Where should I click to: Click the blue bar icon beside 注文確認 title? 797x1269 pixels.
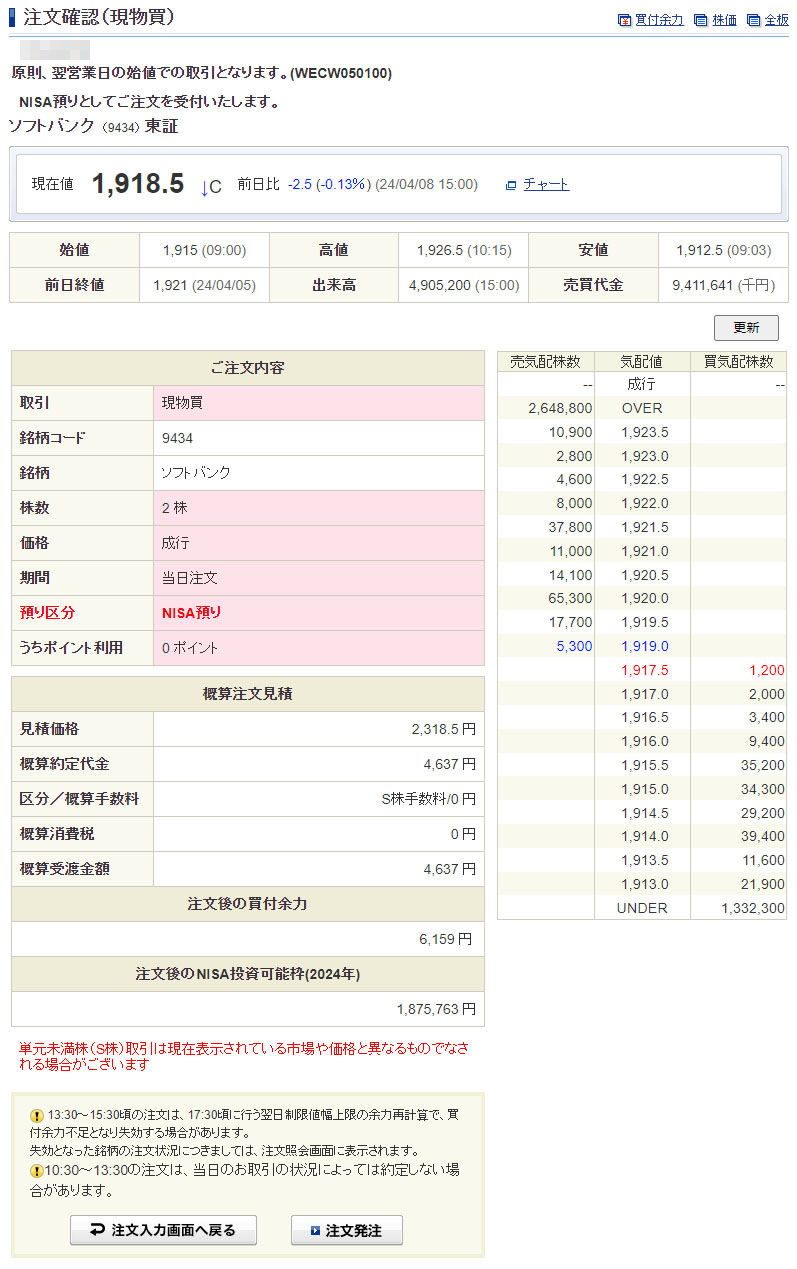(x=13, y=18)
